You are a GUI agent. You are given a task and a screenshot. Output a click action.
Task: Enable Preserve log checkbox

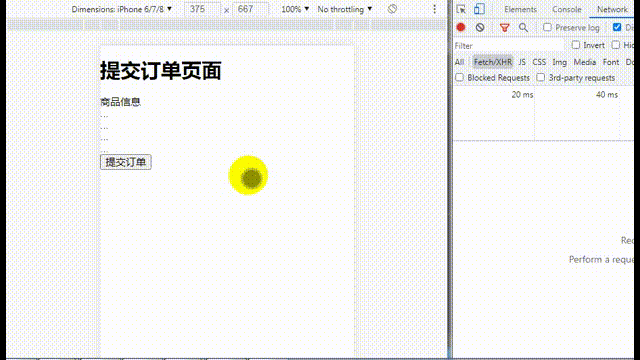click(x=547, y=27)
